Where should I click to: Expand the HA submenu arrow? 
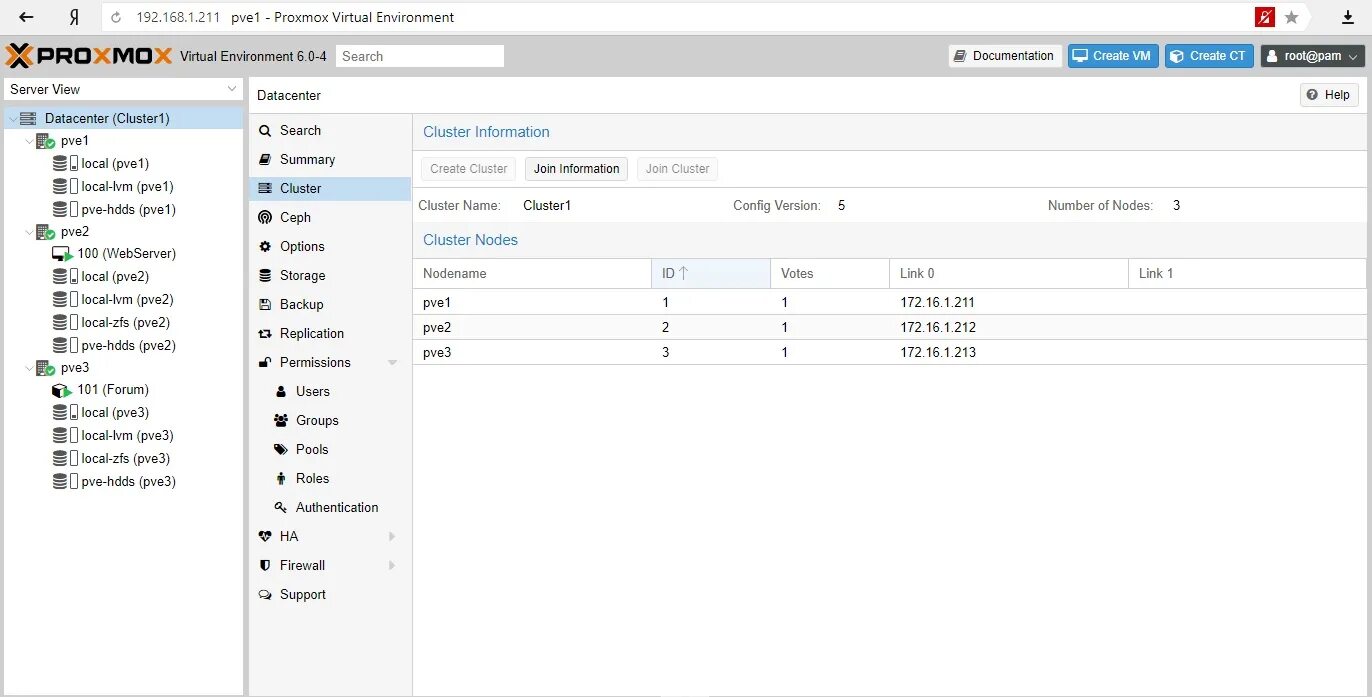392,536
